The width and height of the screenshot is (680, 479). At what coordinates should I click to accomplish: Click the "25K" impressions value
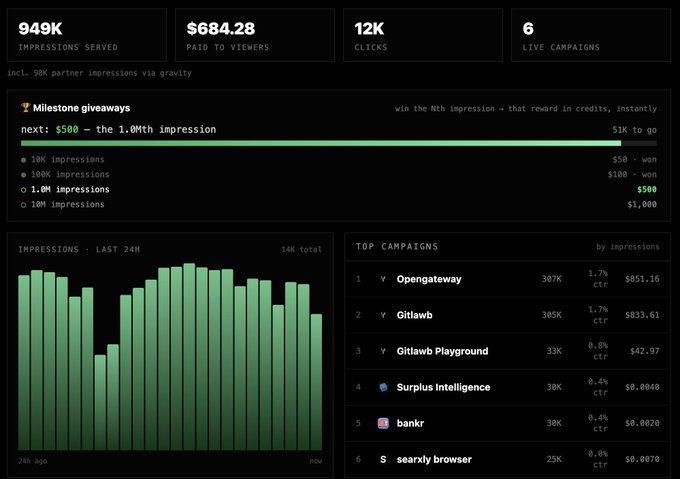click(554, 459)
